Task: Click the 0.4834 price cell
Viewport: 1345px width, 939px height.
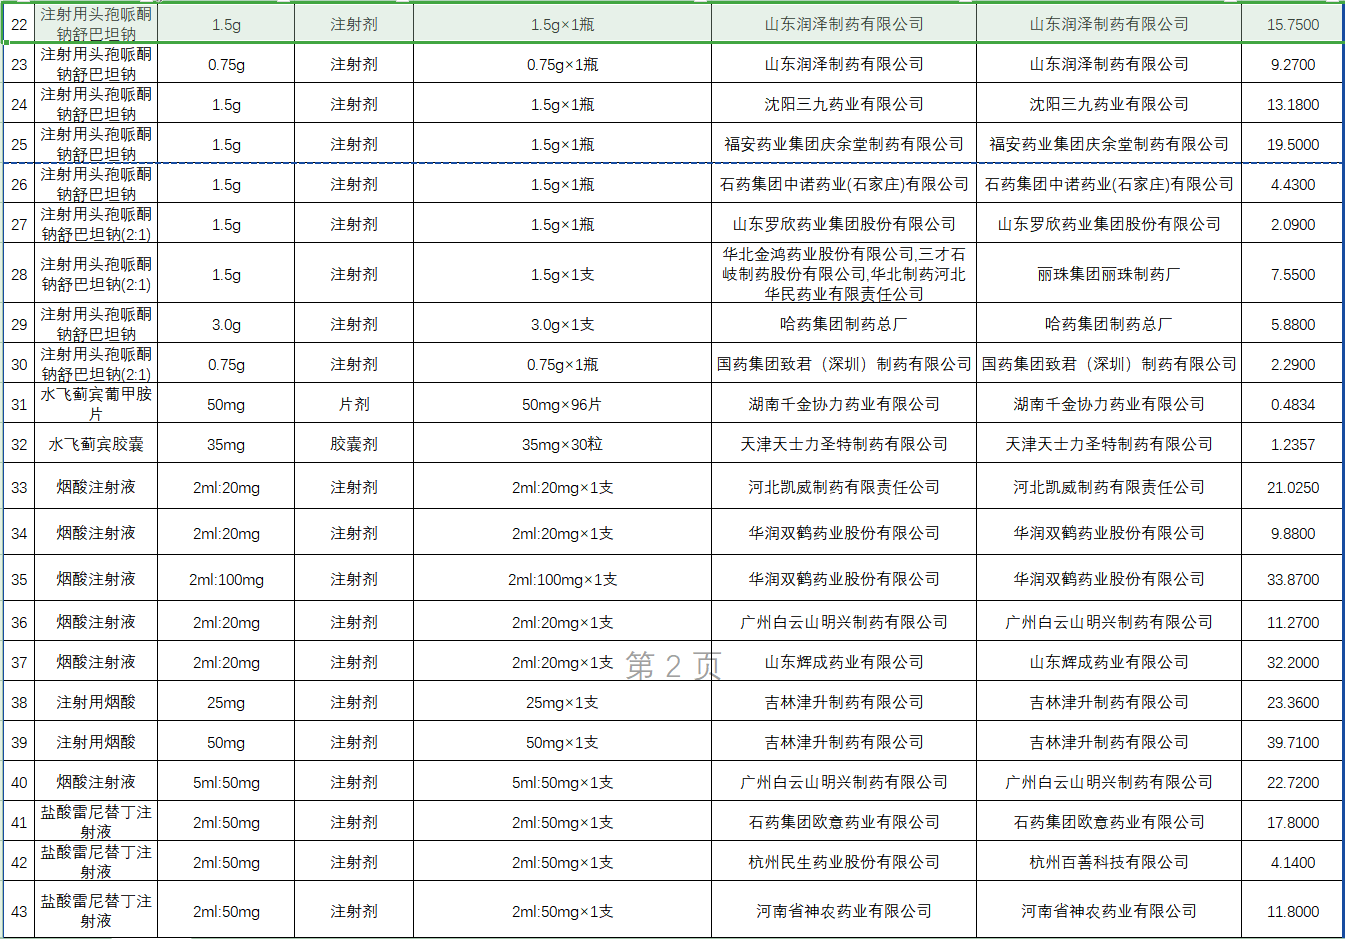Action: 1292,404
